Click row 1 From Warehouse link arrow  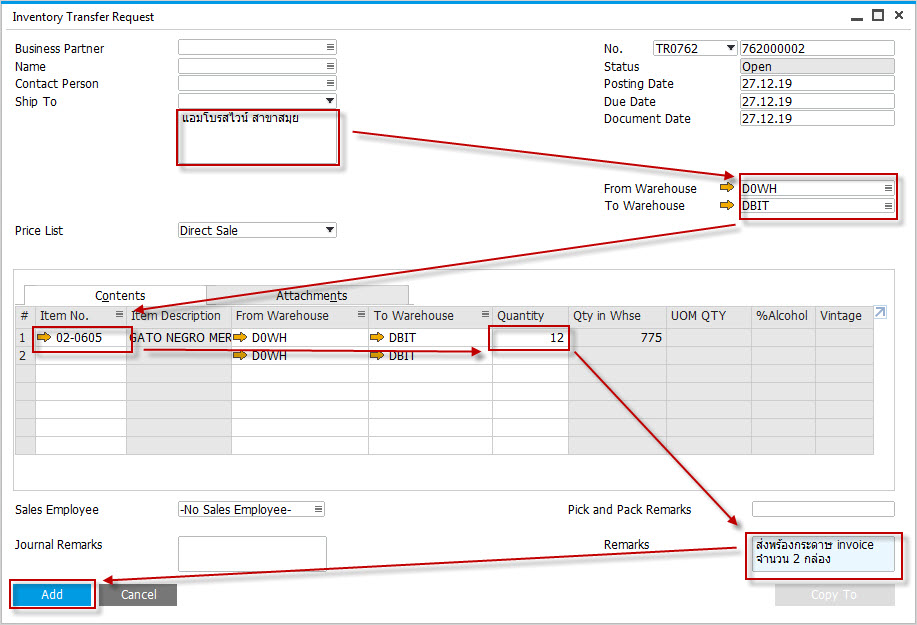(x=240, y=337)
